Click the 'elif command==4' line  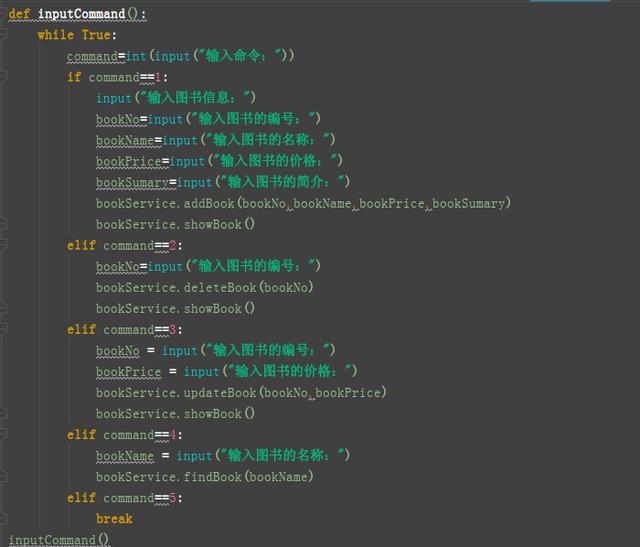point(124,435)
